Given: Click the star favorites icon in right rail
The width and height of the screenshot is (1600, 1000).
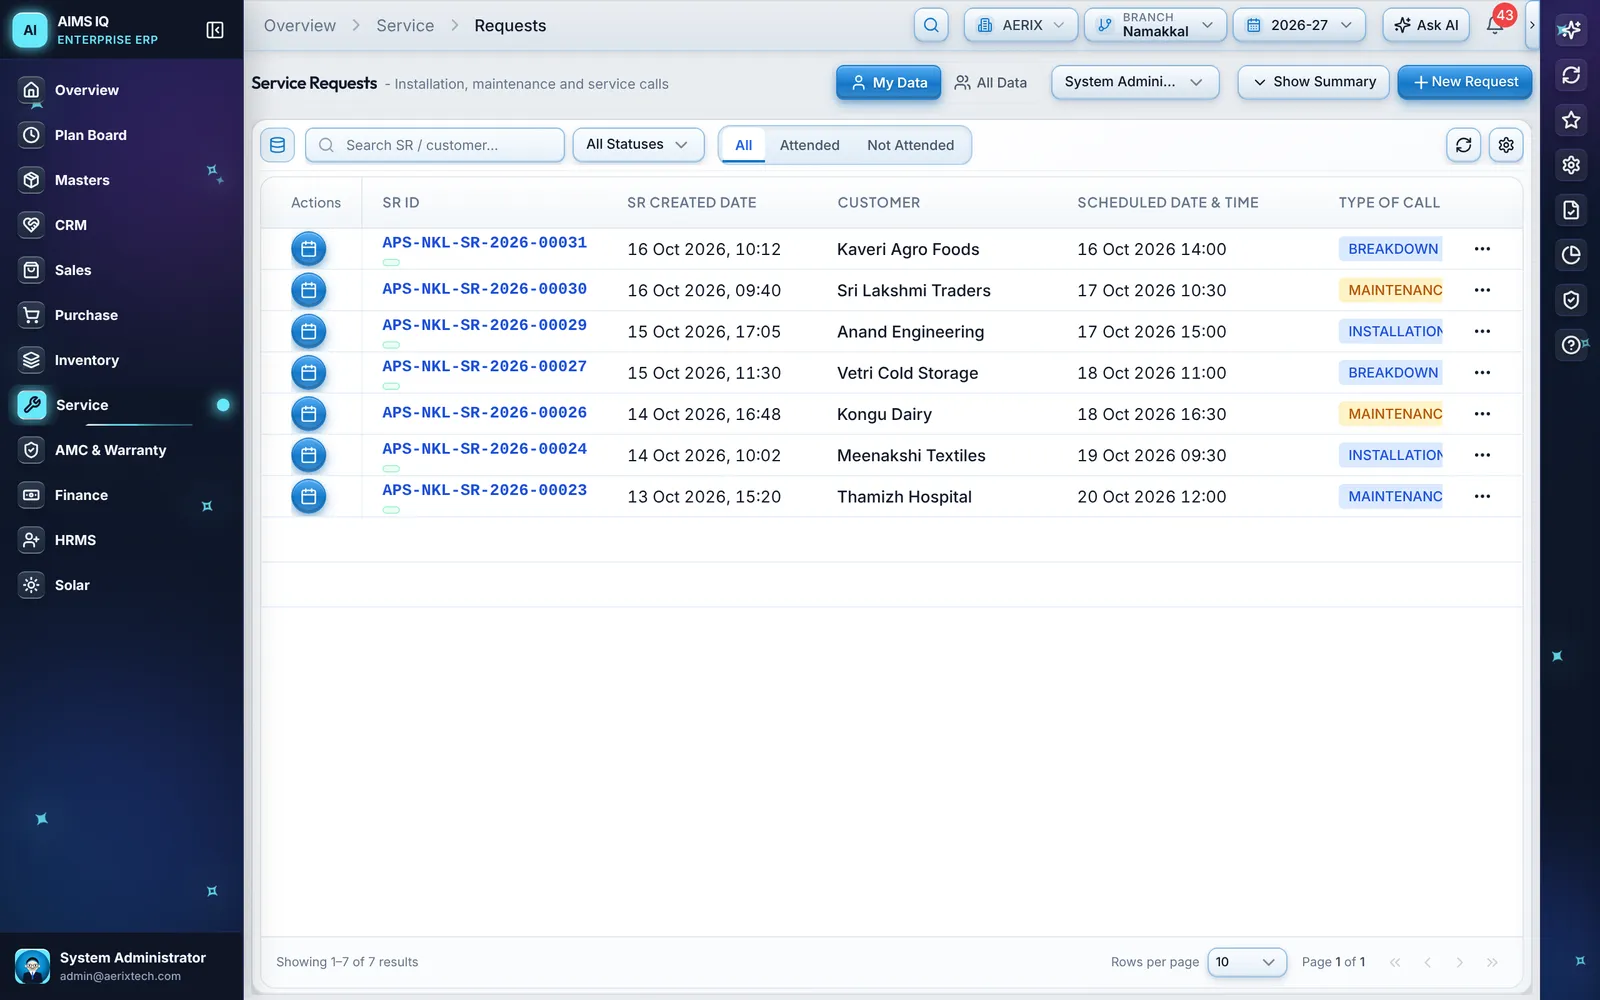Looking at the screenshot, I should coord(1571,120).
